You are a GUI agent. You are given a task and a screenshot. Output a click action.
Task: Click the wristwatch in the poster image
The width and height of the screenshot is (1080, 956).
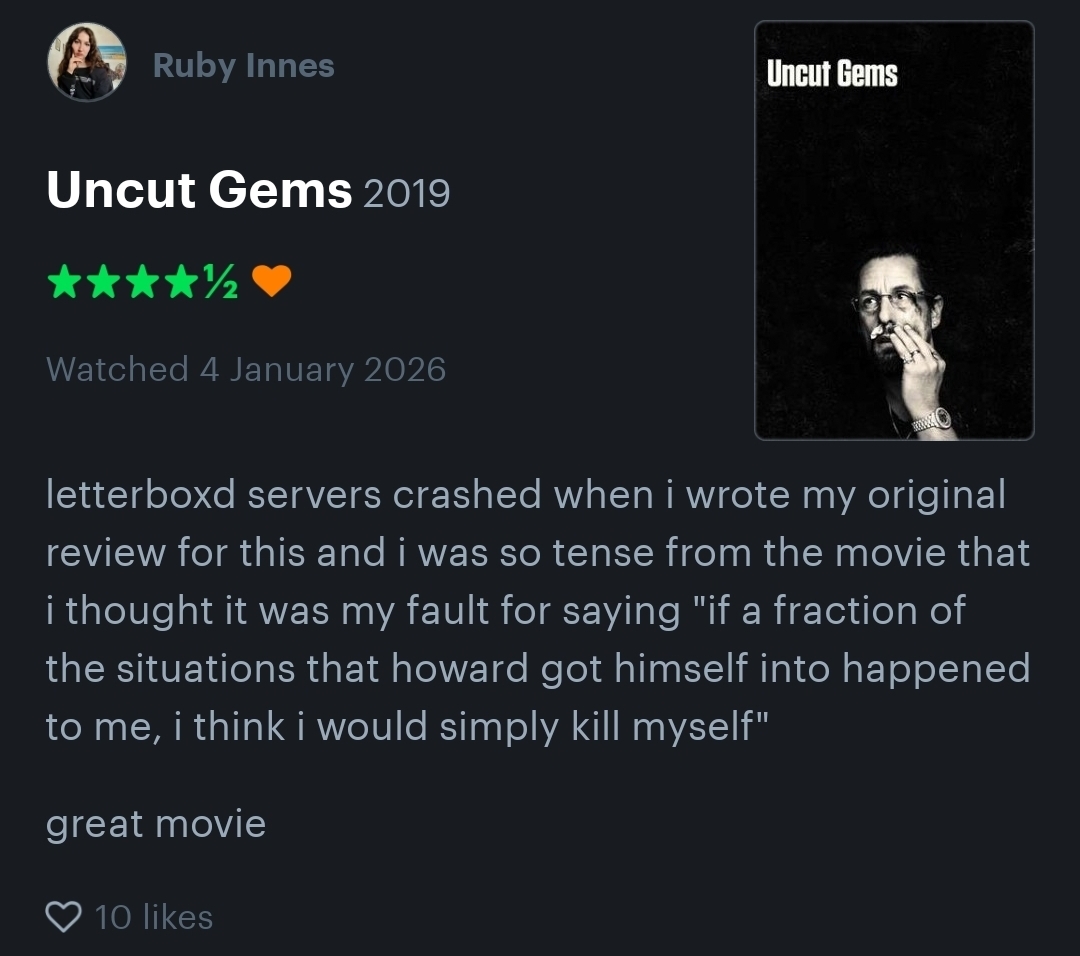pyautogui.click(x=930, y=418)
